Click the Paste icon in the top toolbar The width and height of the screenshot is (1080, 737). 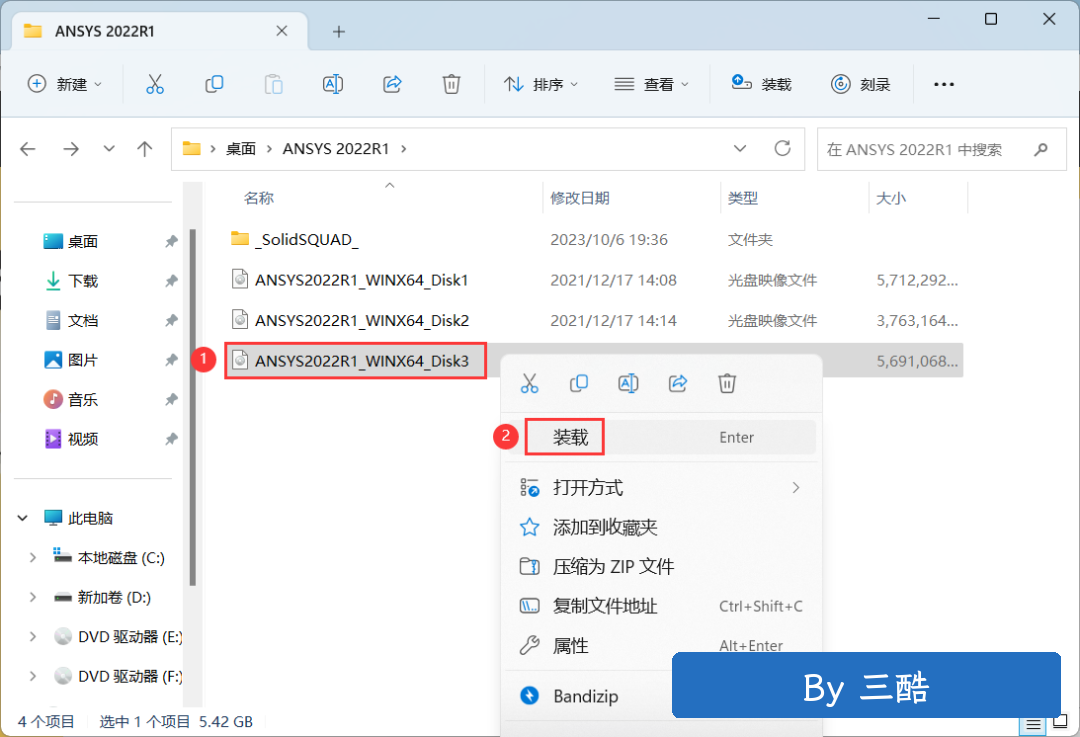click(273, 84)
